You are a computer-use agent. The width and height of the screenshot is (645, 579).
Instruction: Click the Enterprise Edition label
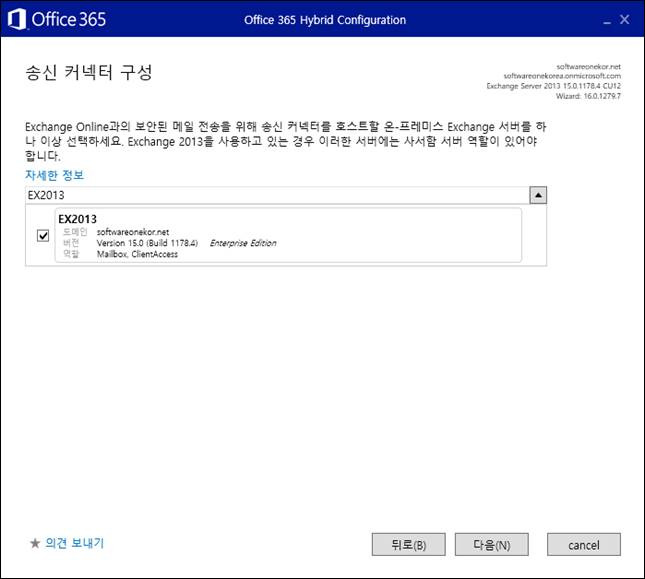(243, 243)
